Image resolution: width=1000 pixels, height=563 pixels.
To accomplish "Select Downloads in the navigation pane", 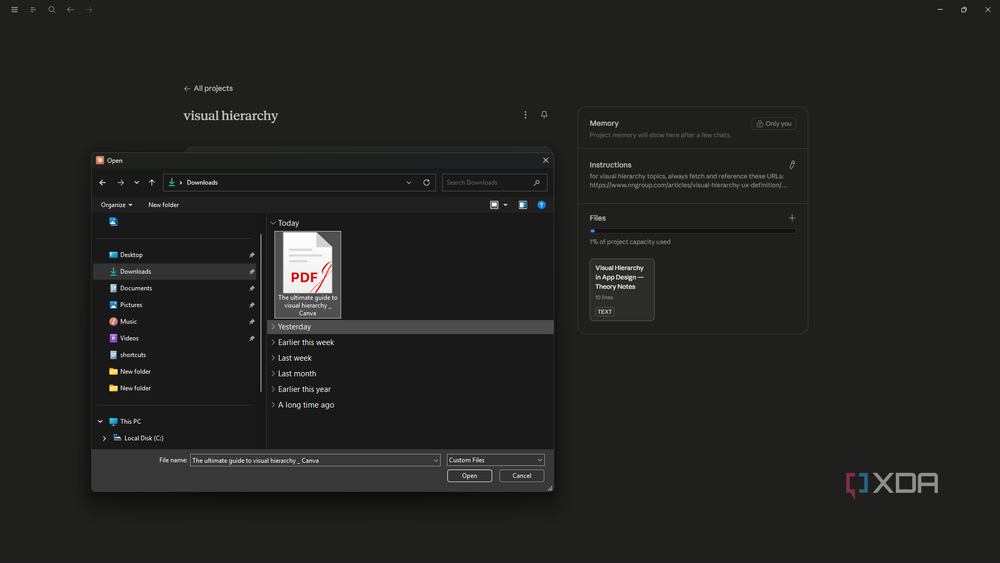I will point(175,272).
